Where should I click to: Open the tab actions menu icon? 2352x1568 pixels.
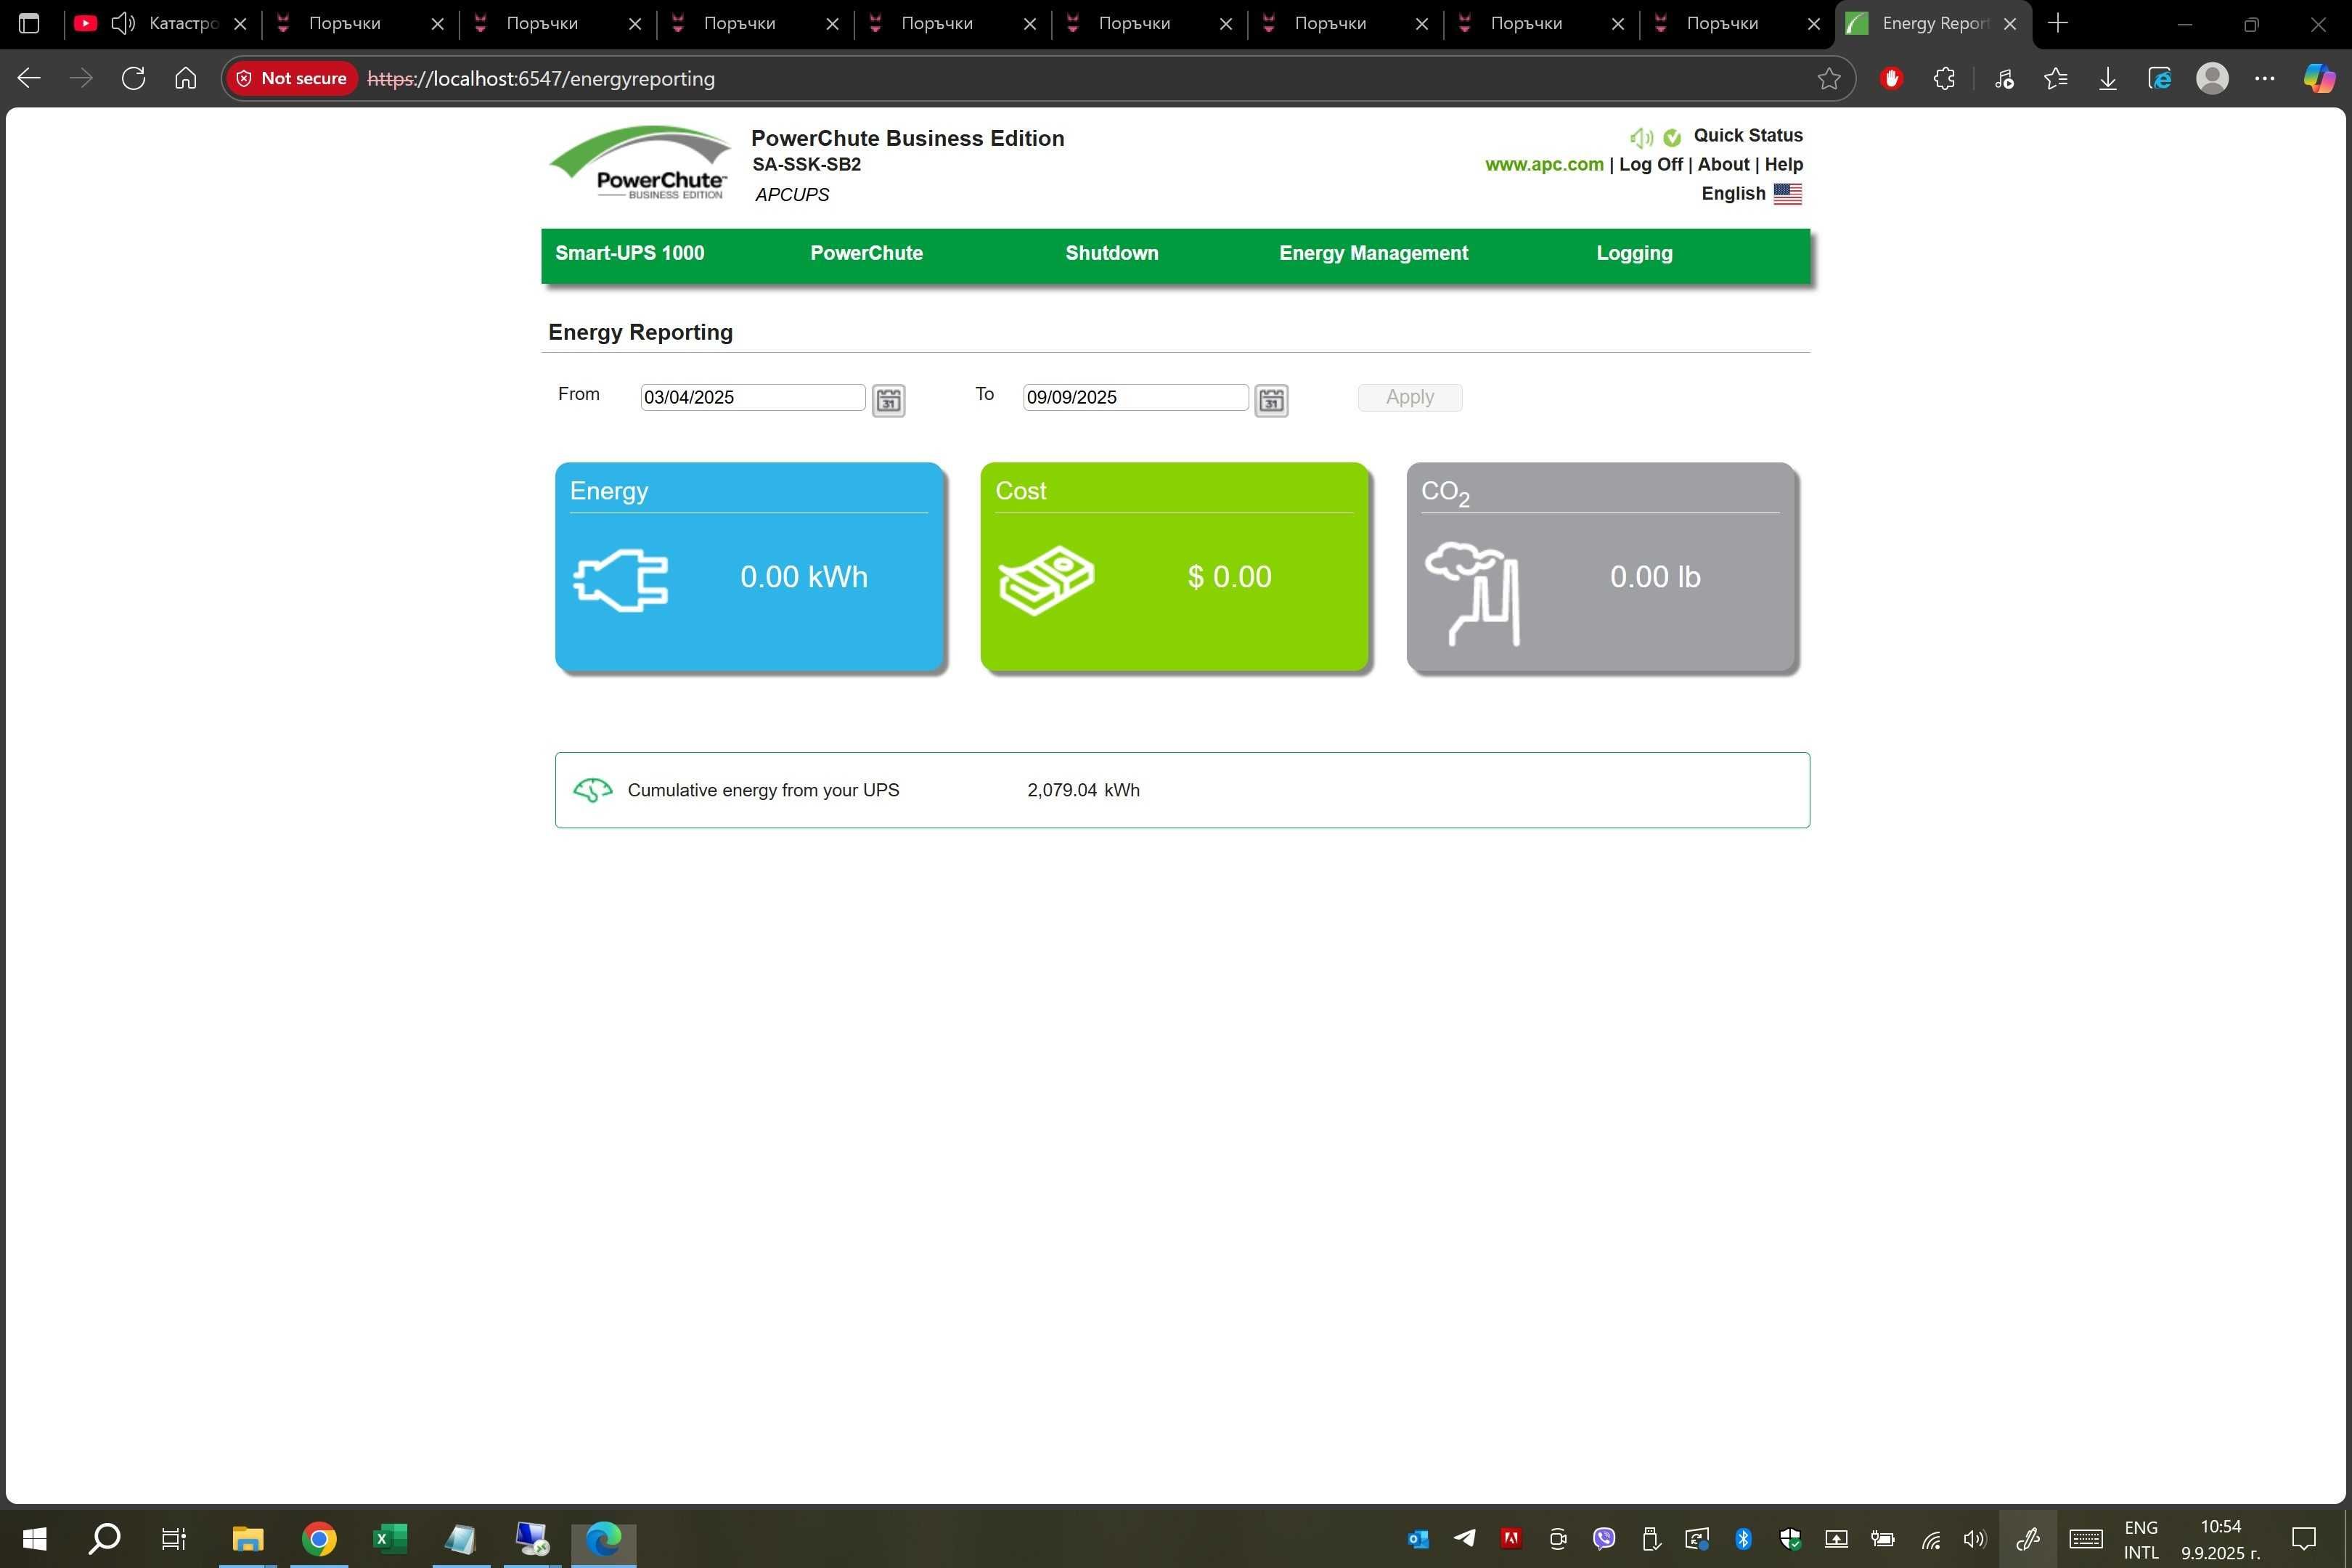coord(29,23)
